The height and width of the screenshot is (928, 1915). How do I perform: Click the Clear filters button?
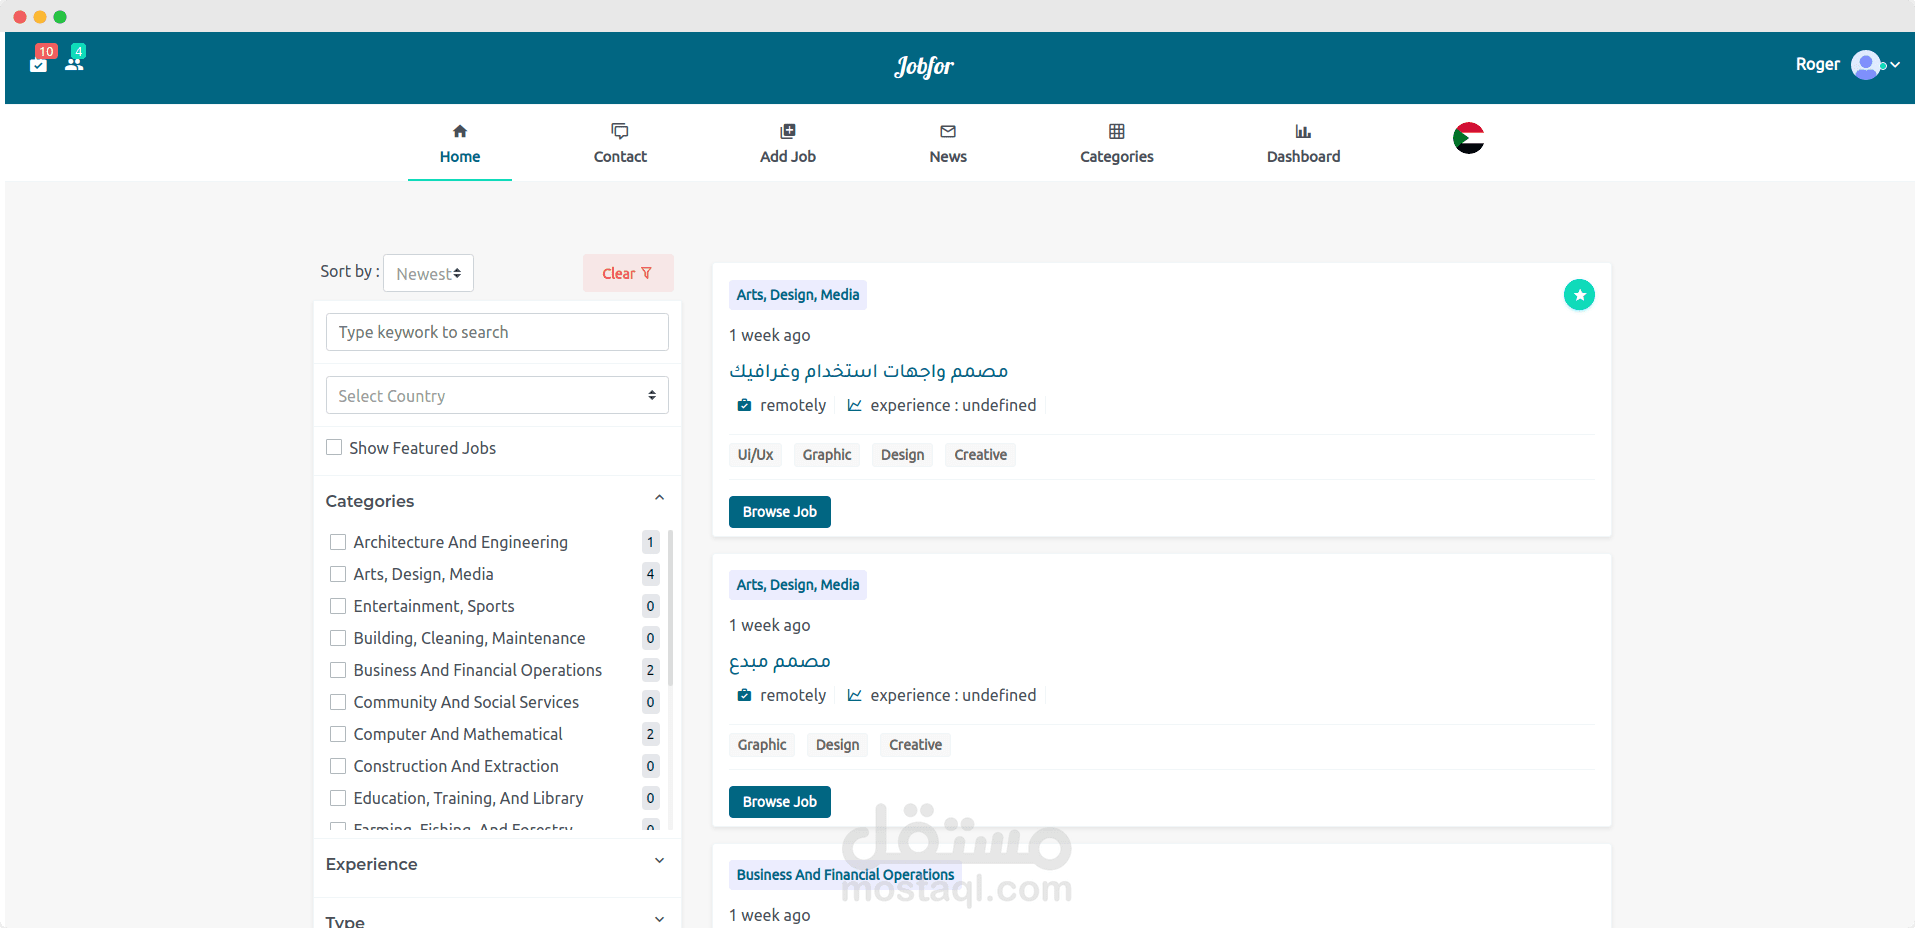[627, 273]
